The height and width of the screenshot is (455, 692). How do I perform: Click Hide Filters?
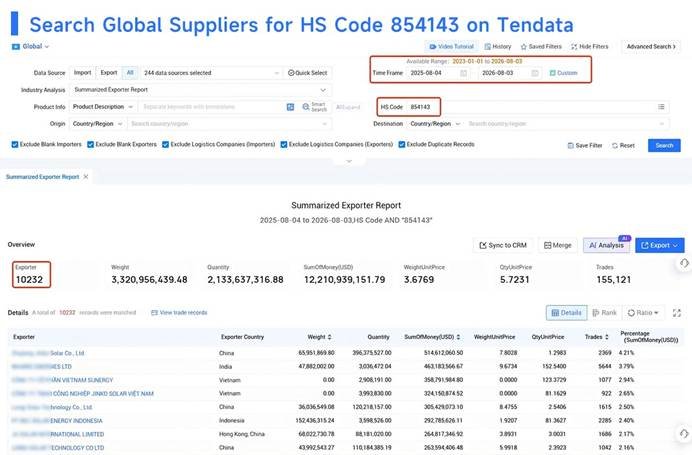click(590, 46)
